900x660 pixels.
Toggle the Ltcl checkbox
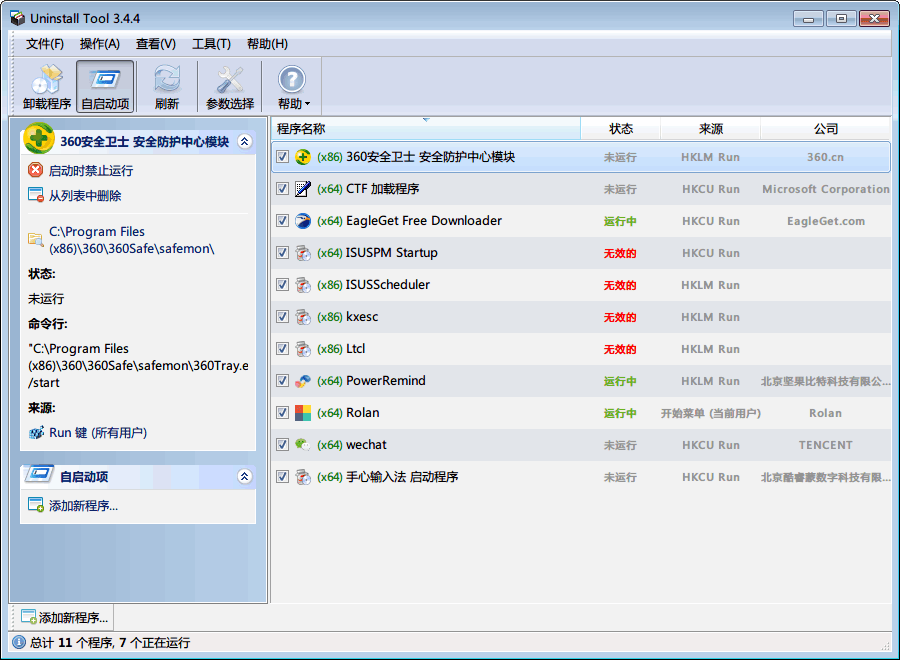[282, 349]
